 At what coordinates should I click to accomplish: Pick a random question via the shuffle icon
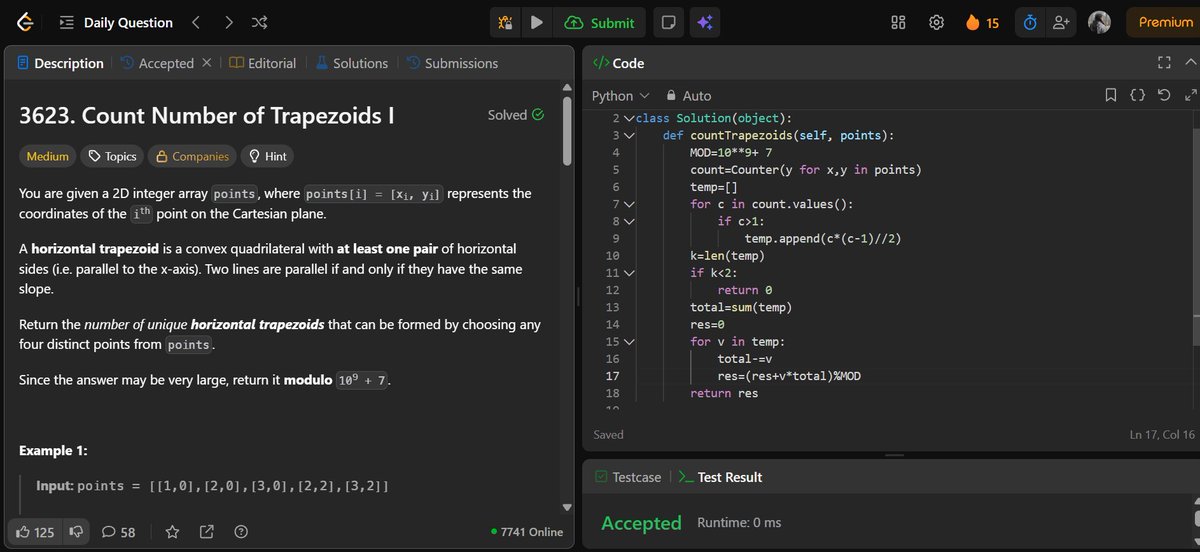pyautogui.click(x=259, y=22)
